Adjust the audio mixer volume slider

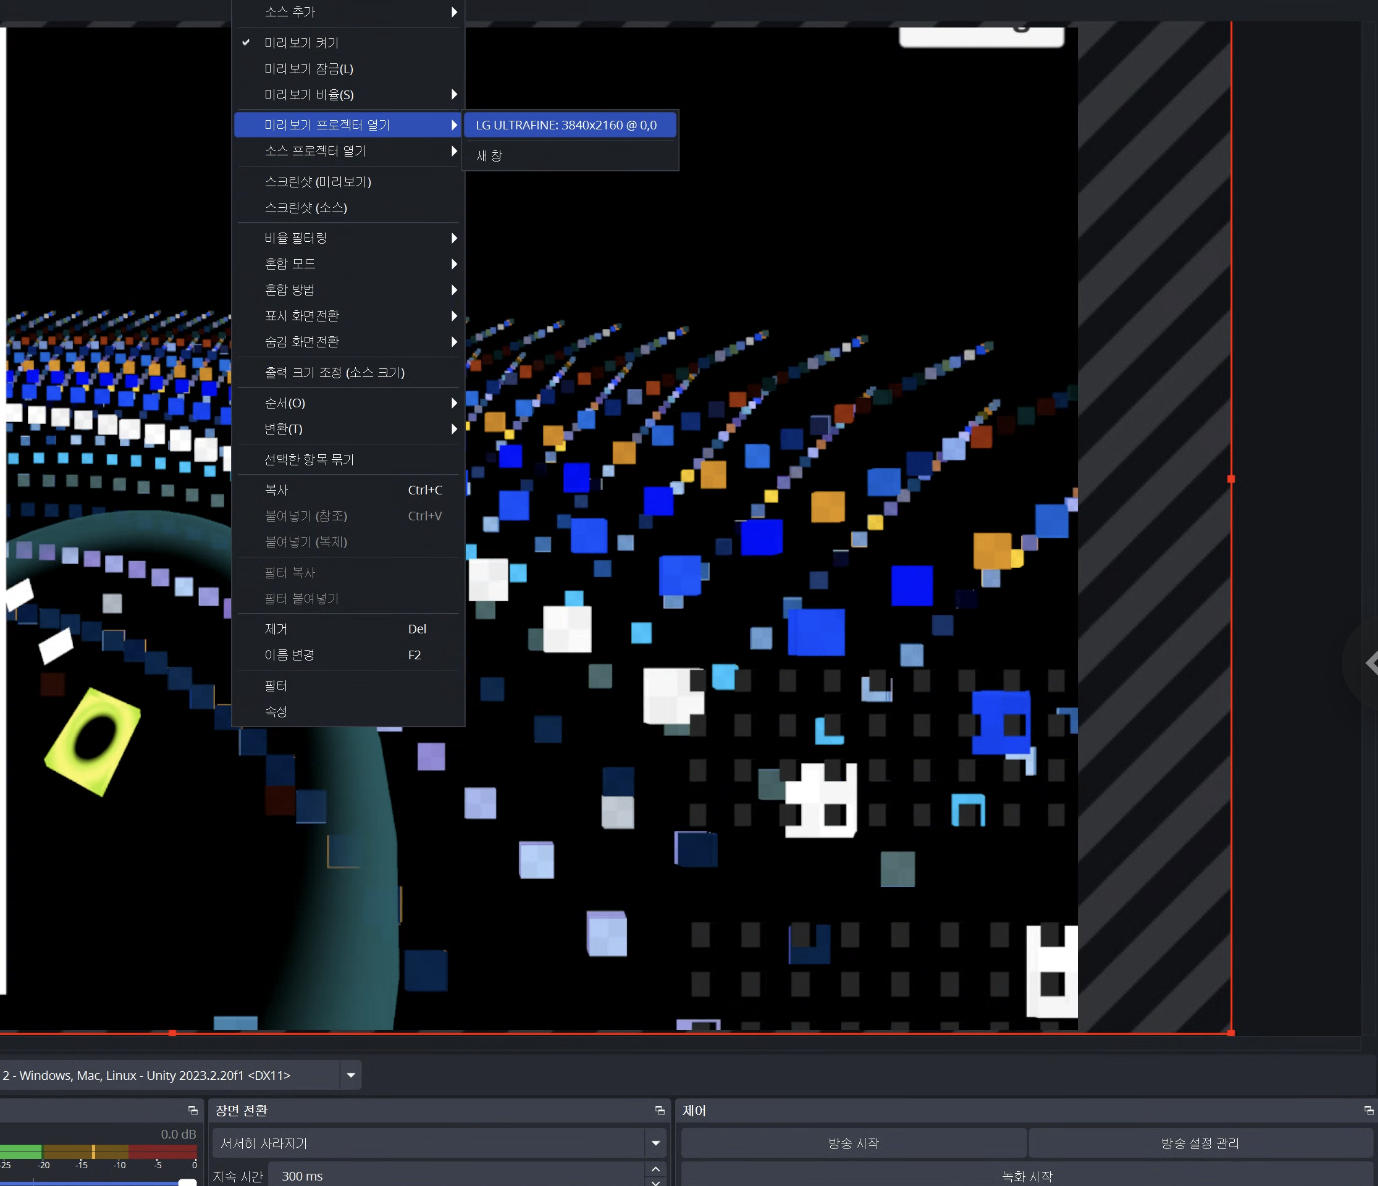point(187,1182)
